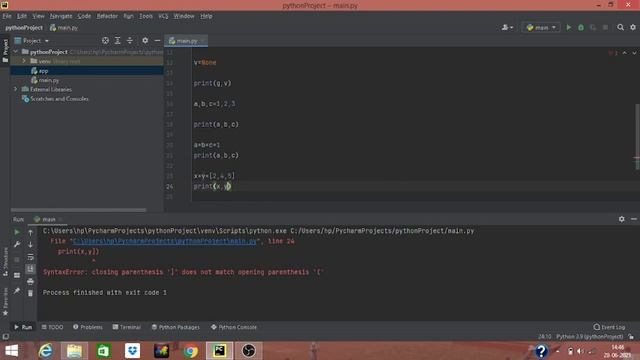This screenshot has height=360, width=640.
Task: Open the VCS menu
Action: 163,16
